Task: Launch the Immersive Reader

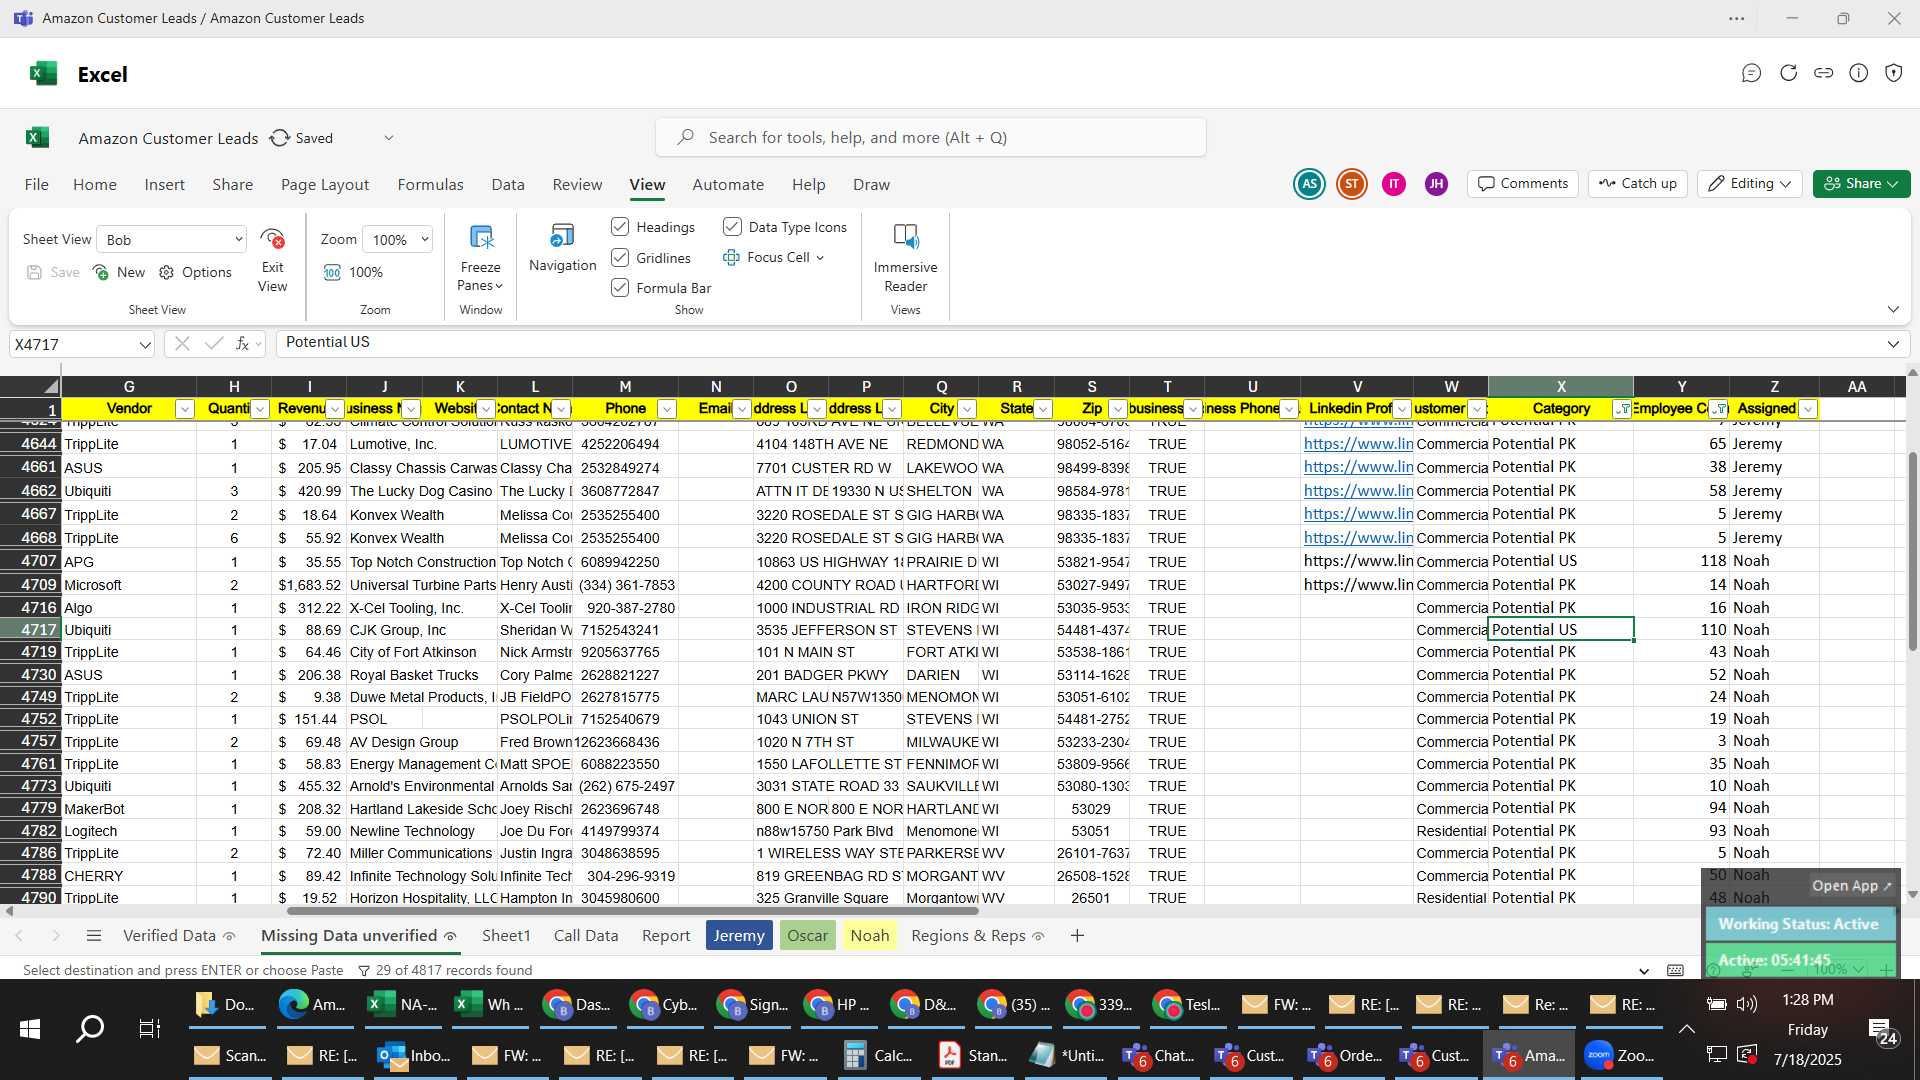Action: click(905, 237)
